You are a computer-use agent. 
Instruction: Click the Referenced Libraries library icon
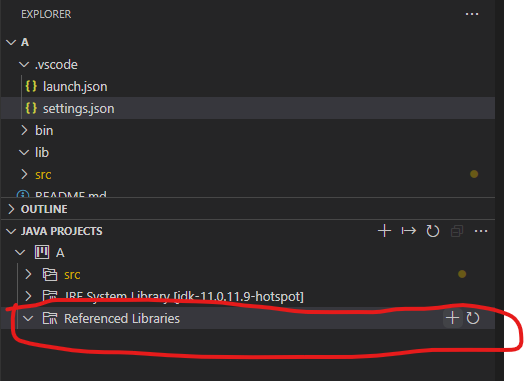[50, 318]
